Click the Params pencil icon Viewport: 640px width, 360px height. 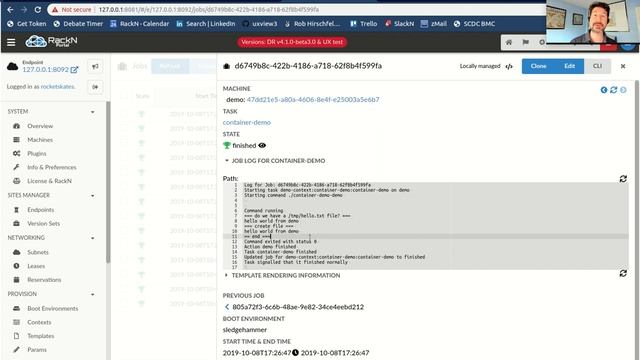(x=16, y=350)
